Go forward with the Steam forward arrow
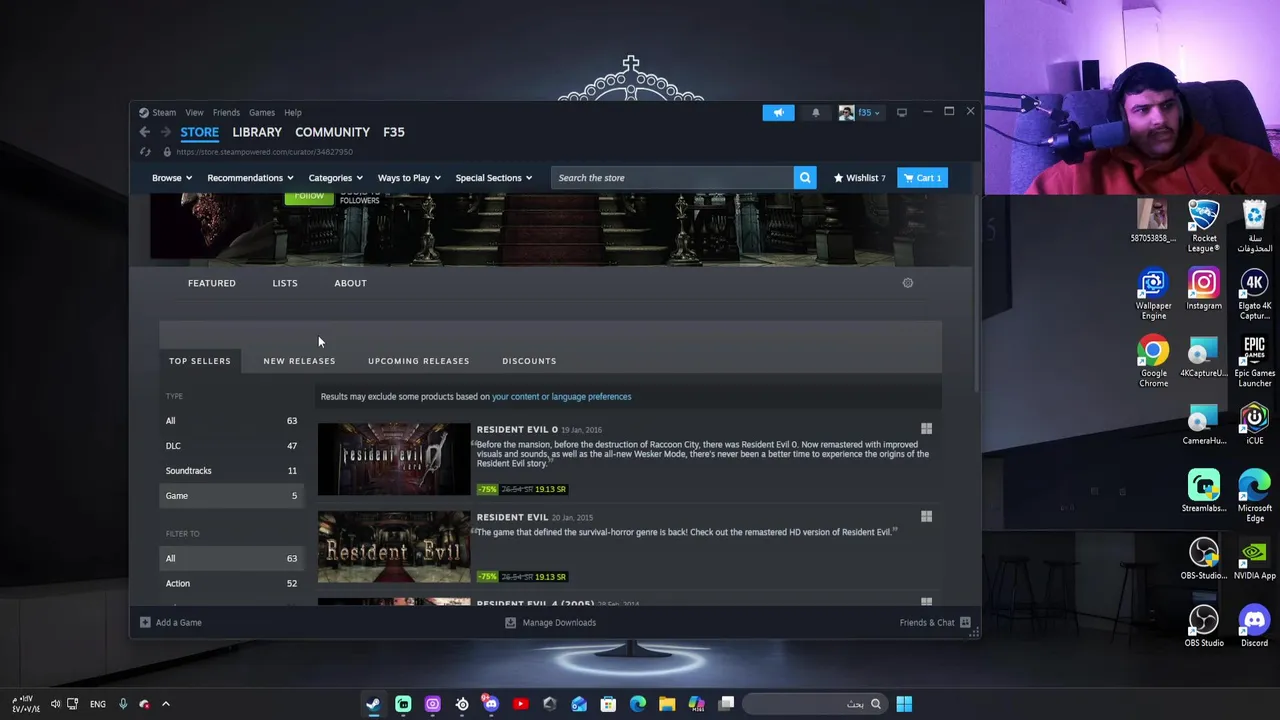The width and height of the screenshot is (1280, 720). click(166, 132)
